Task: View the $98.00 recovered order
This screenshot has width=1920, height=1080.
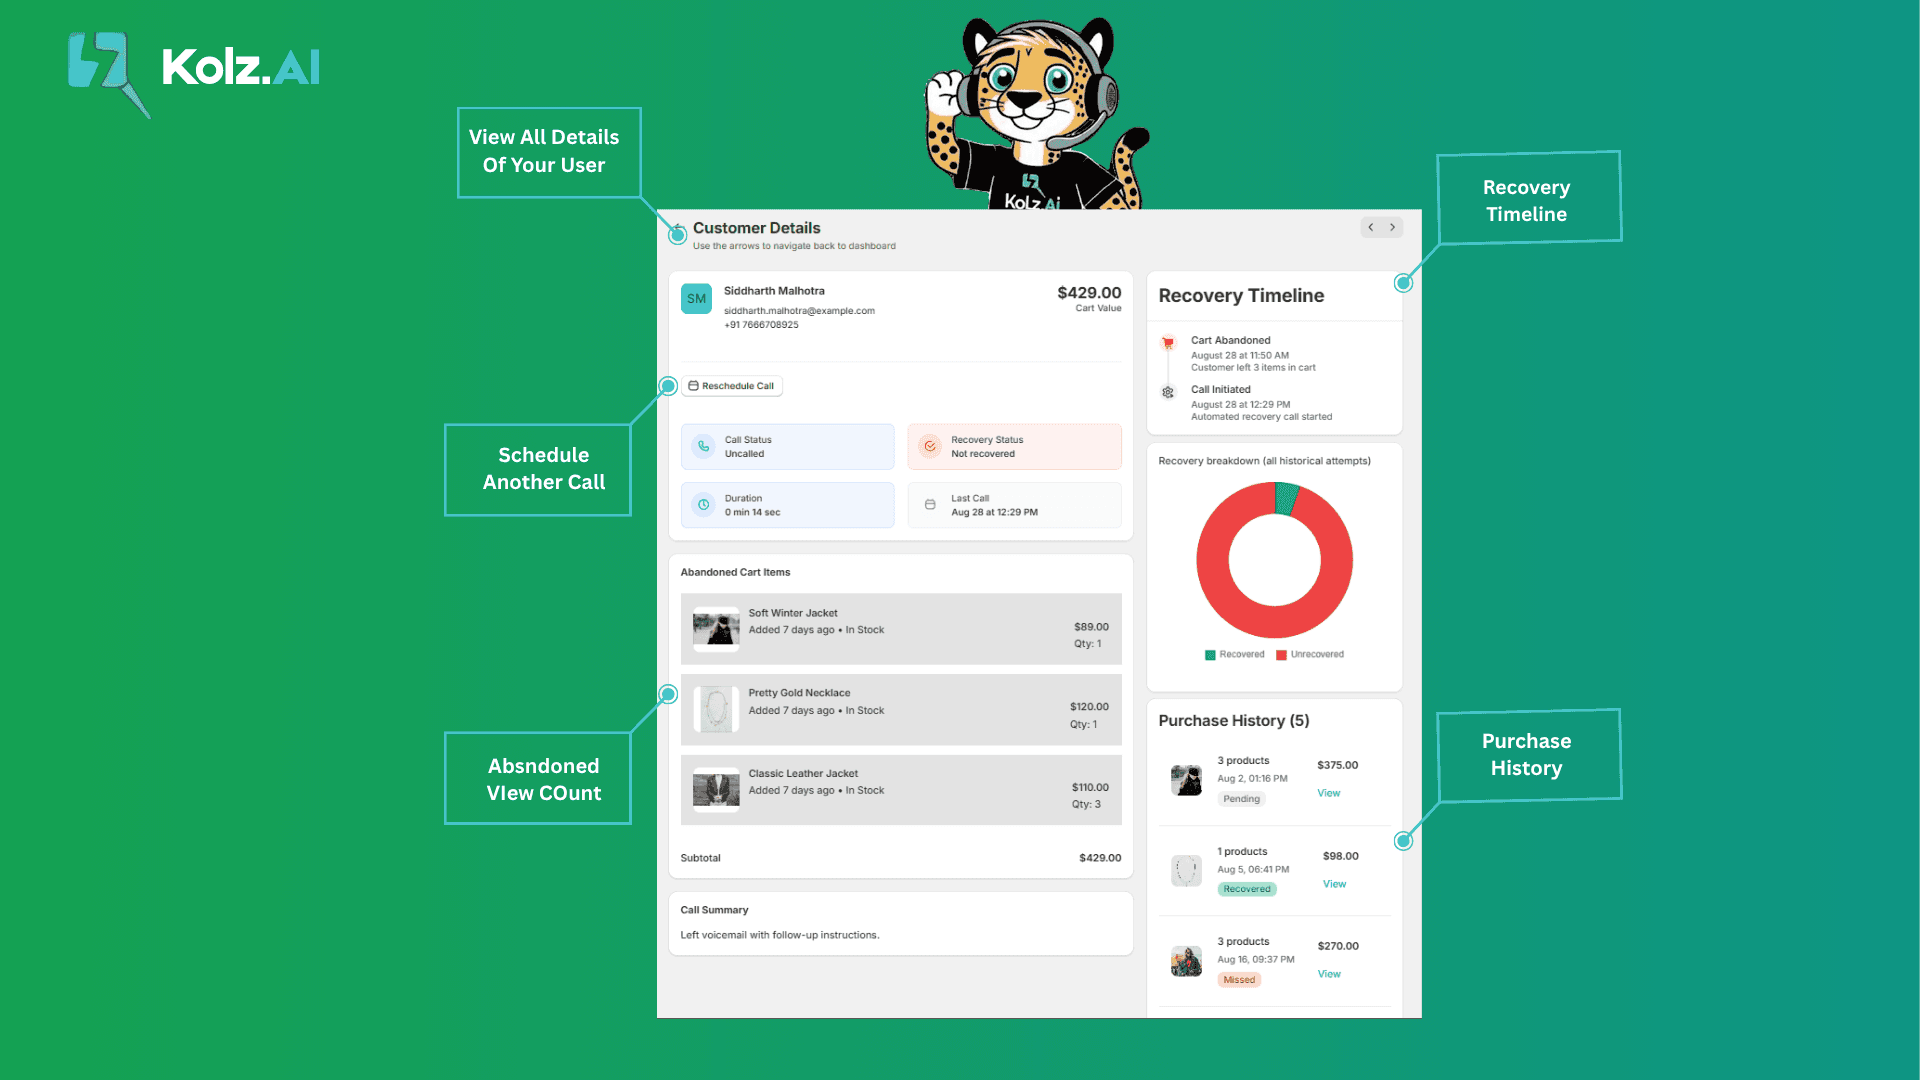Action: click(x=1334, y=884)
